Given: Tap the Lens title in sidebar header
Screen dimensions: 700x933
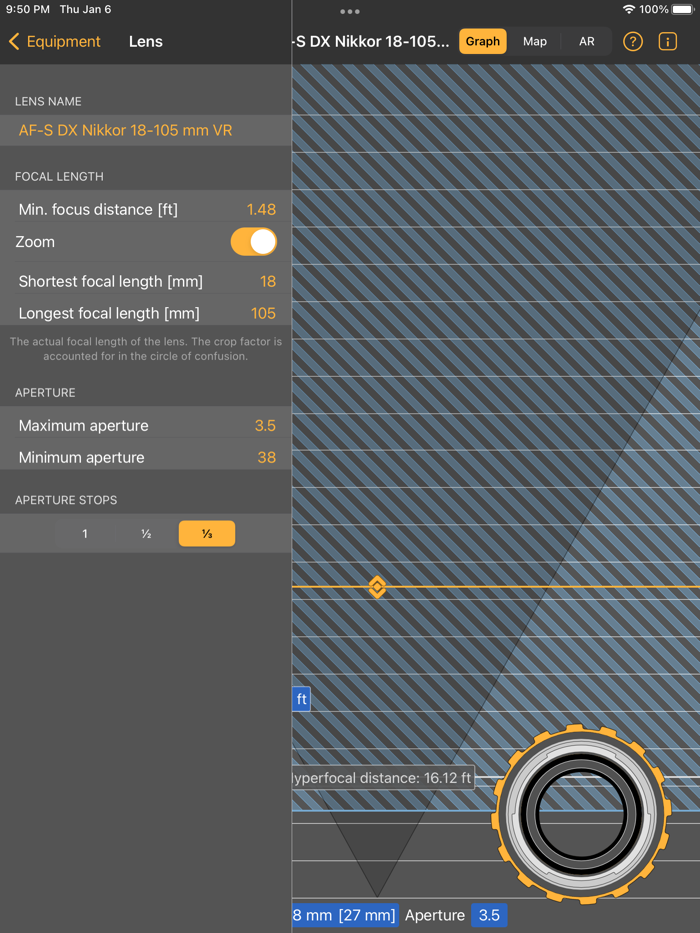Looking at the screenshot, I should coord(146,42).
